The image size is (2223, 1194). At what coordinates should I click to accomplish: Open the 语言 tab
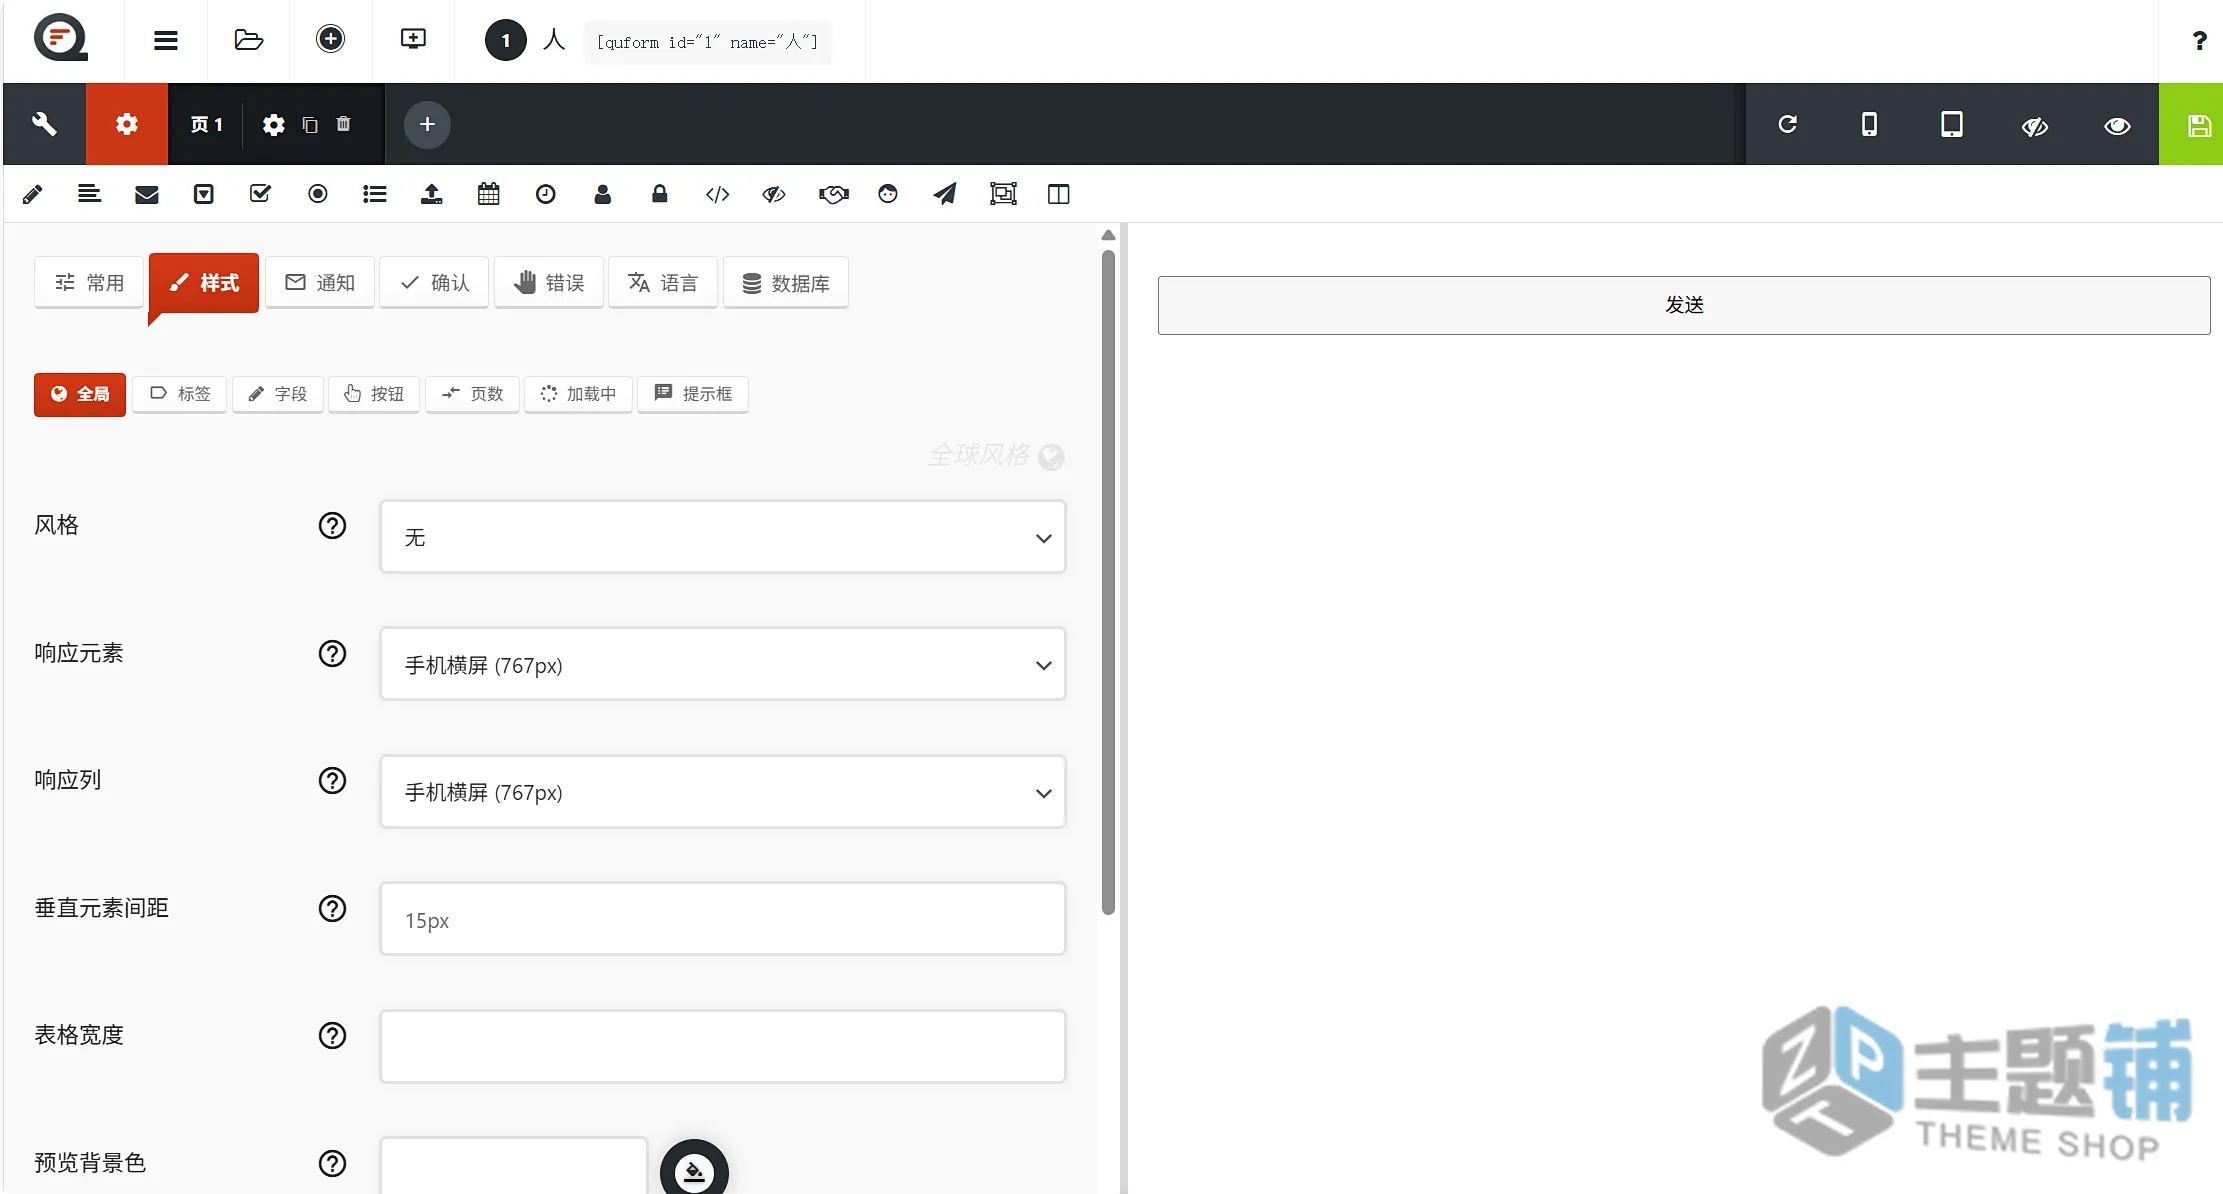tap(663, 283)
